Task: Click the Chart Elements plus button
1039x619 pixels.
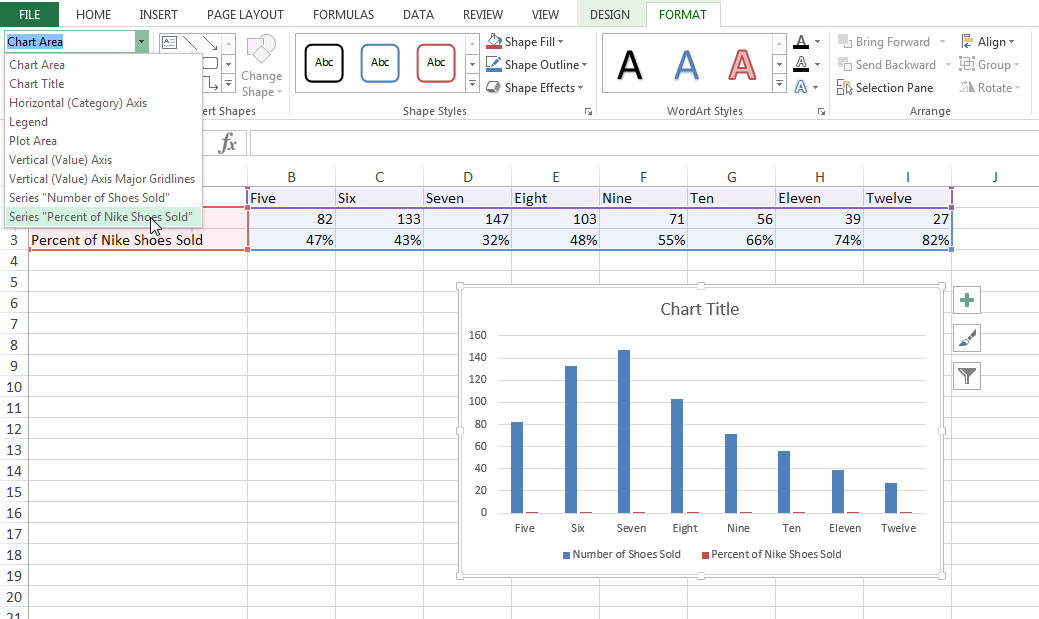Action: (x=967, y=299)
